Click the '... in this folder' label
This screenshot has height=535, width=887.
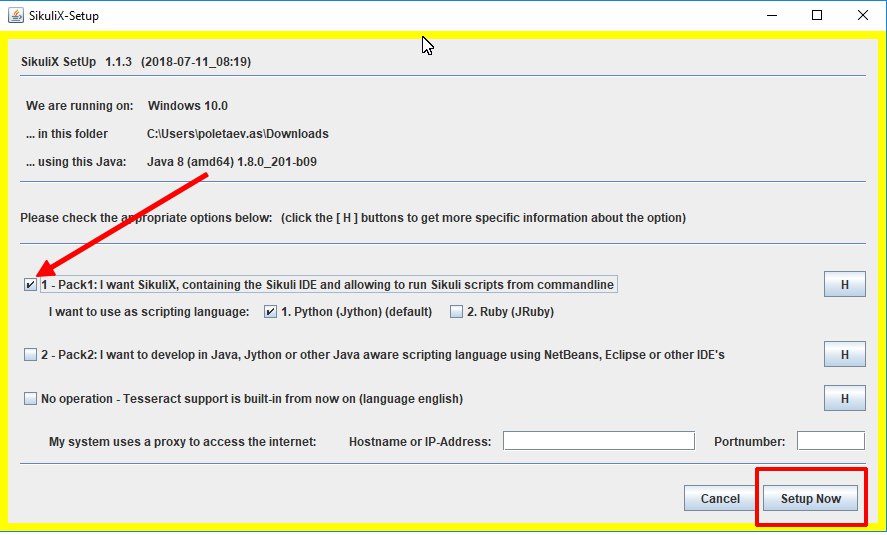point(67,134)
